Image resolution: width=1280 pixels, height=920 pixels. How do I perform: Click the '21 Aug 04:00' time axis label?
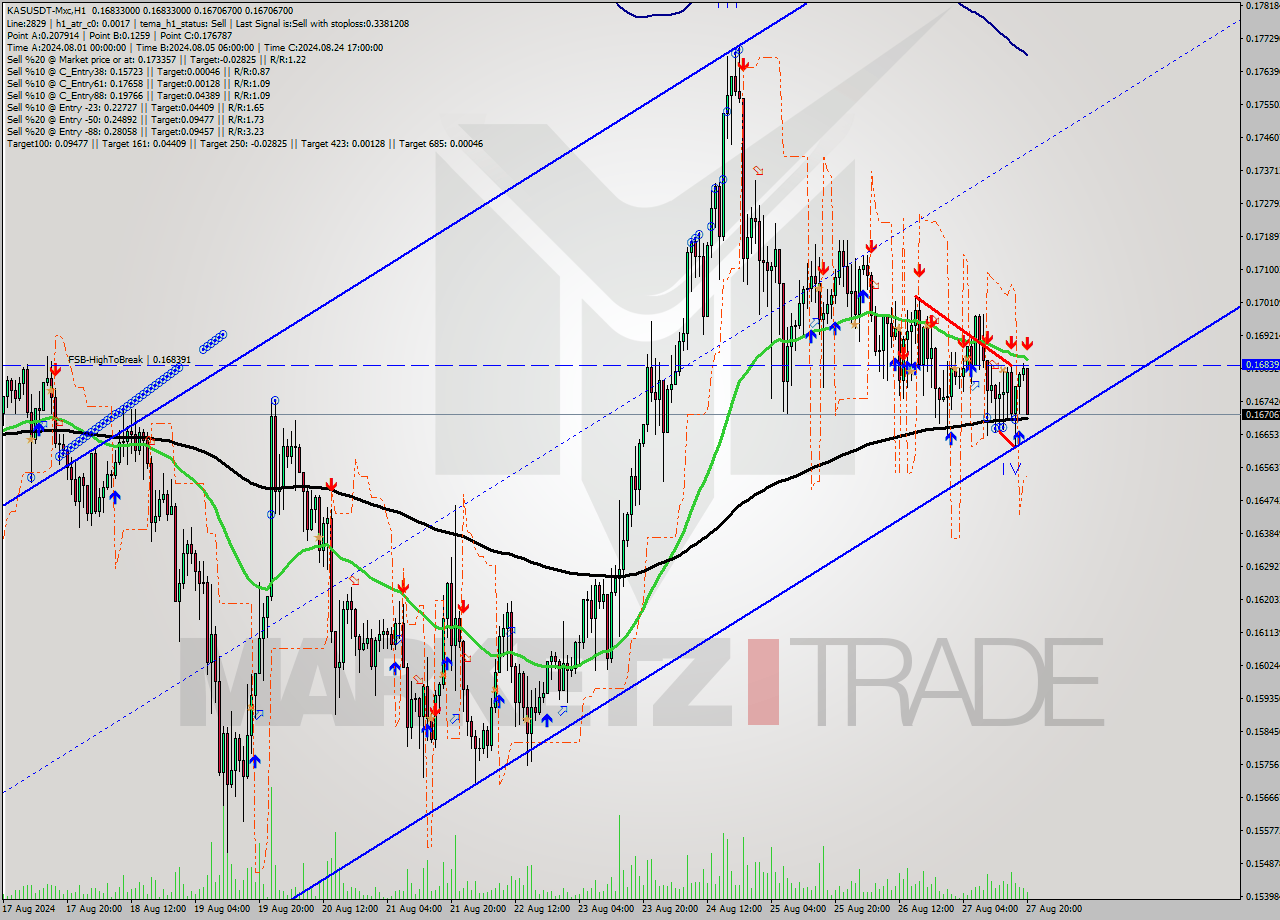(x=412, y=909)
